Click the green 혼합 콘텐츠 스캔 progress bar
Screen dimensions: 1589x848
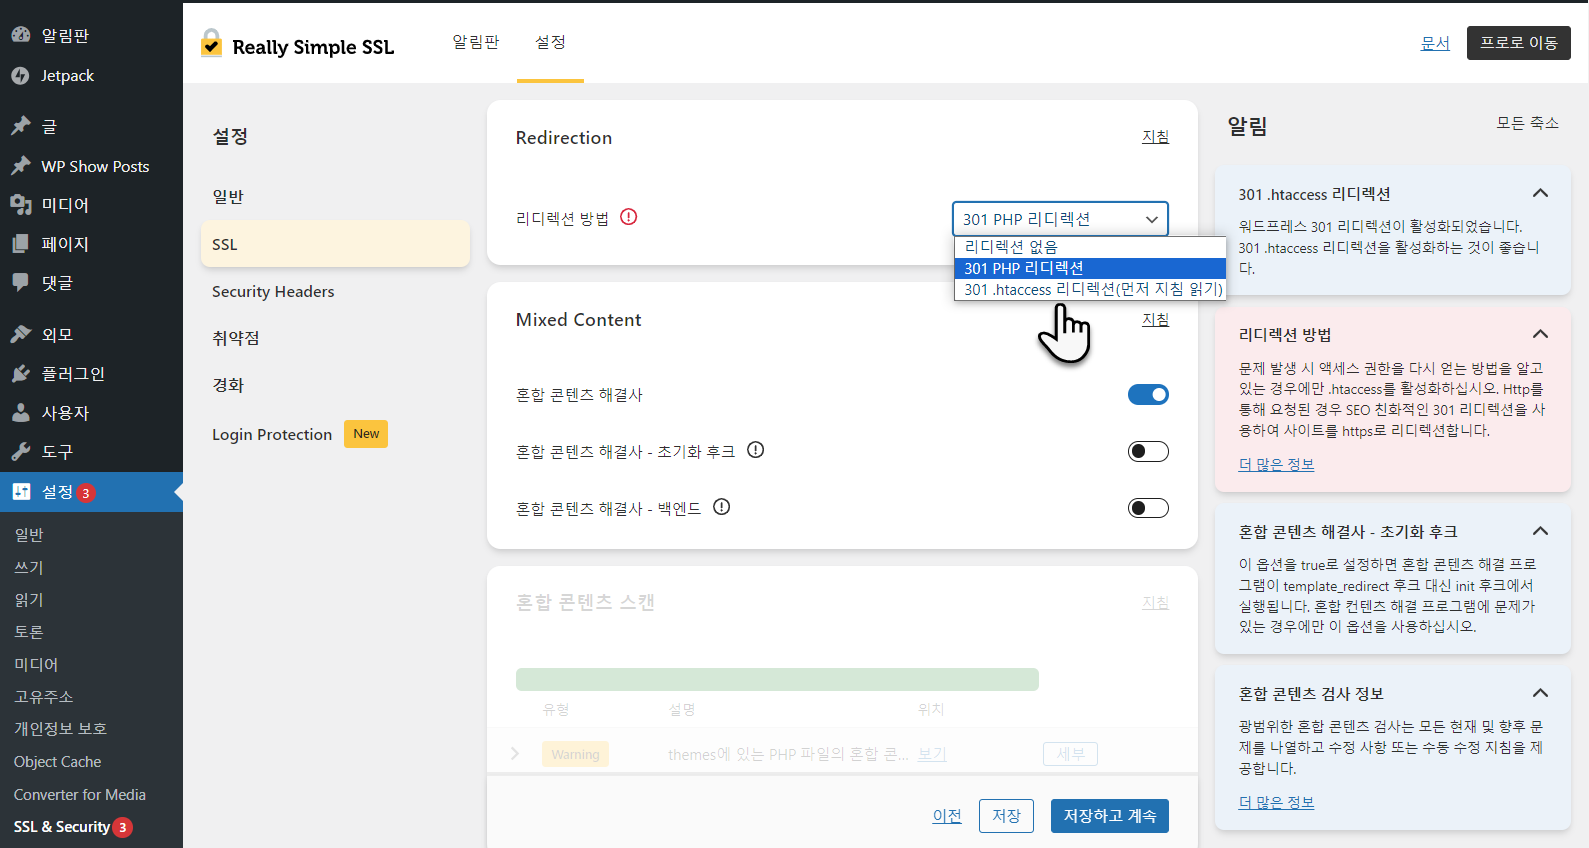pos(777,679)
